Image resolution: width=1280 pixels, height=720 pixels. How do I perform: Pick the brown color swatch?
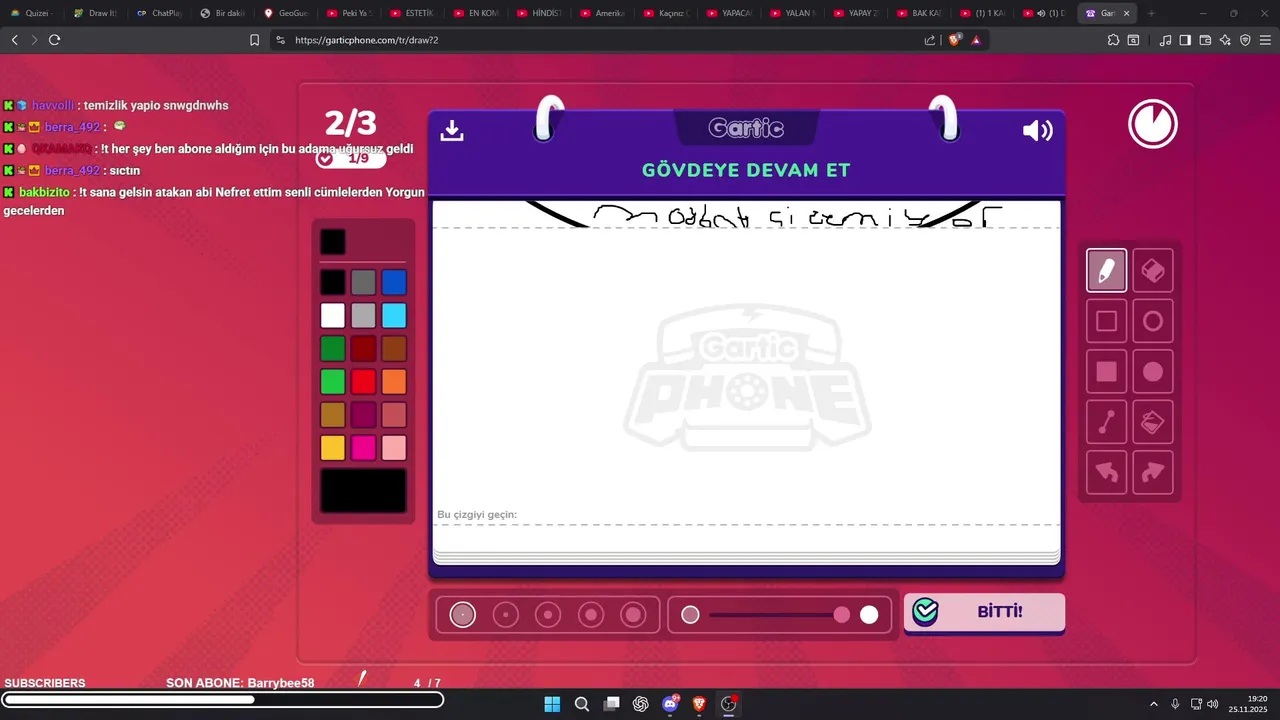click(x=394, y=349)
